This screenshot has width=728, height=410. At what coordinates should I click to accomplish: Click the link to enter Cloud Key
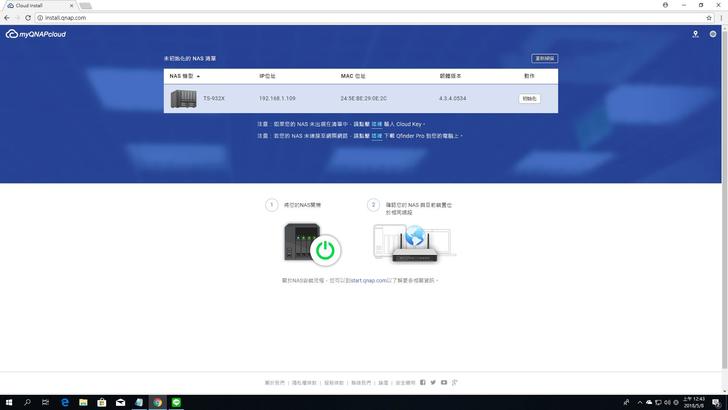377,124
